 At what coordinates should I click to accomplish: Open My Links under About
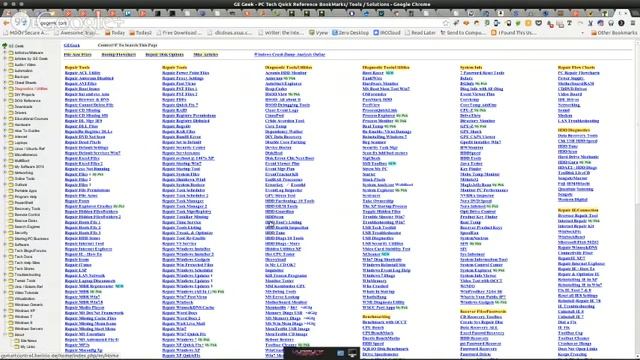pos(27,347)
